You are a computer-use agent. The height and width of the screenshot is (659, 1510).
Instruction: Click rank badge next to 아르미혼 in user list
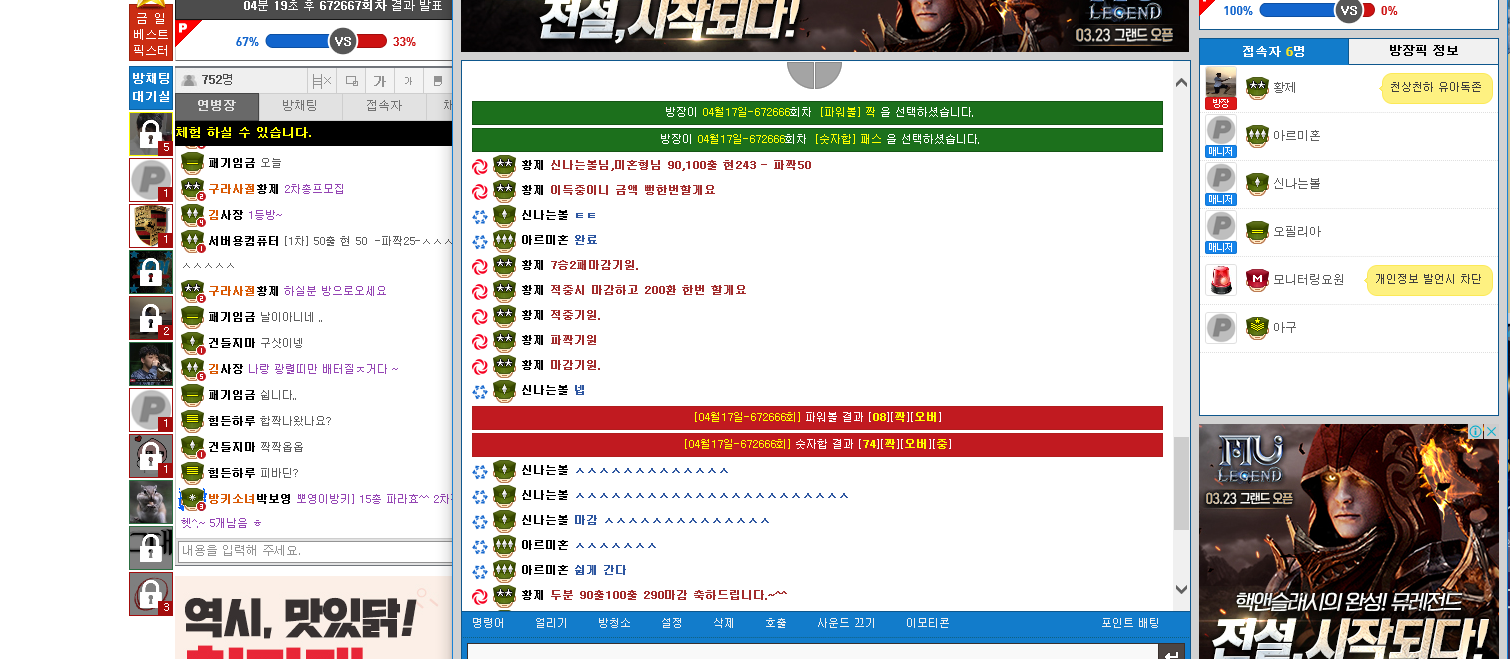point(1257,135)
